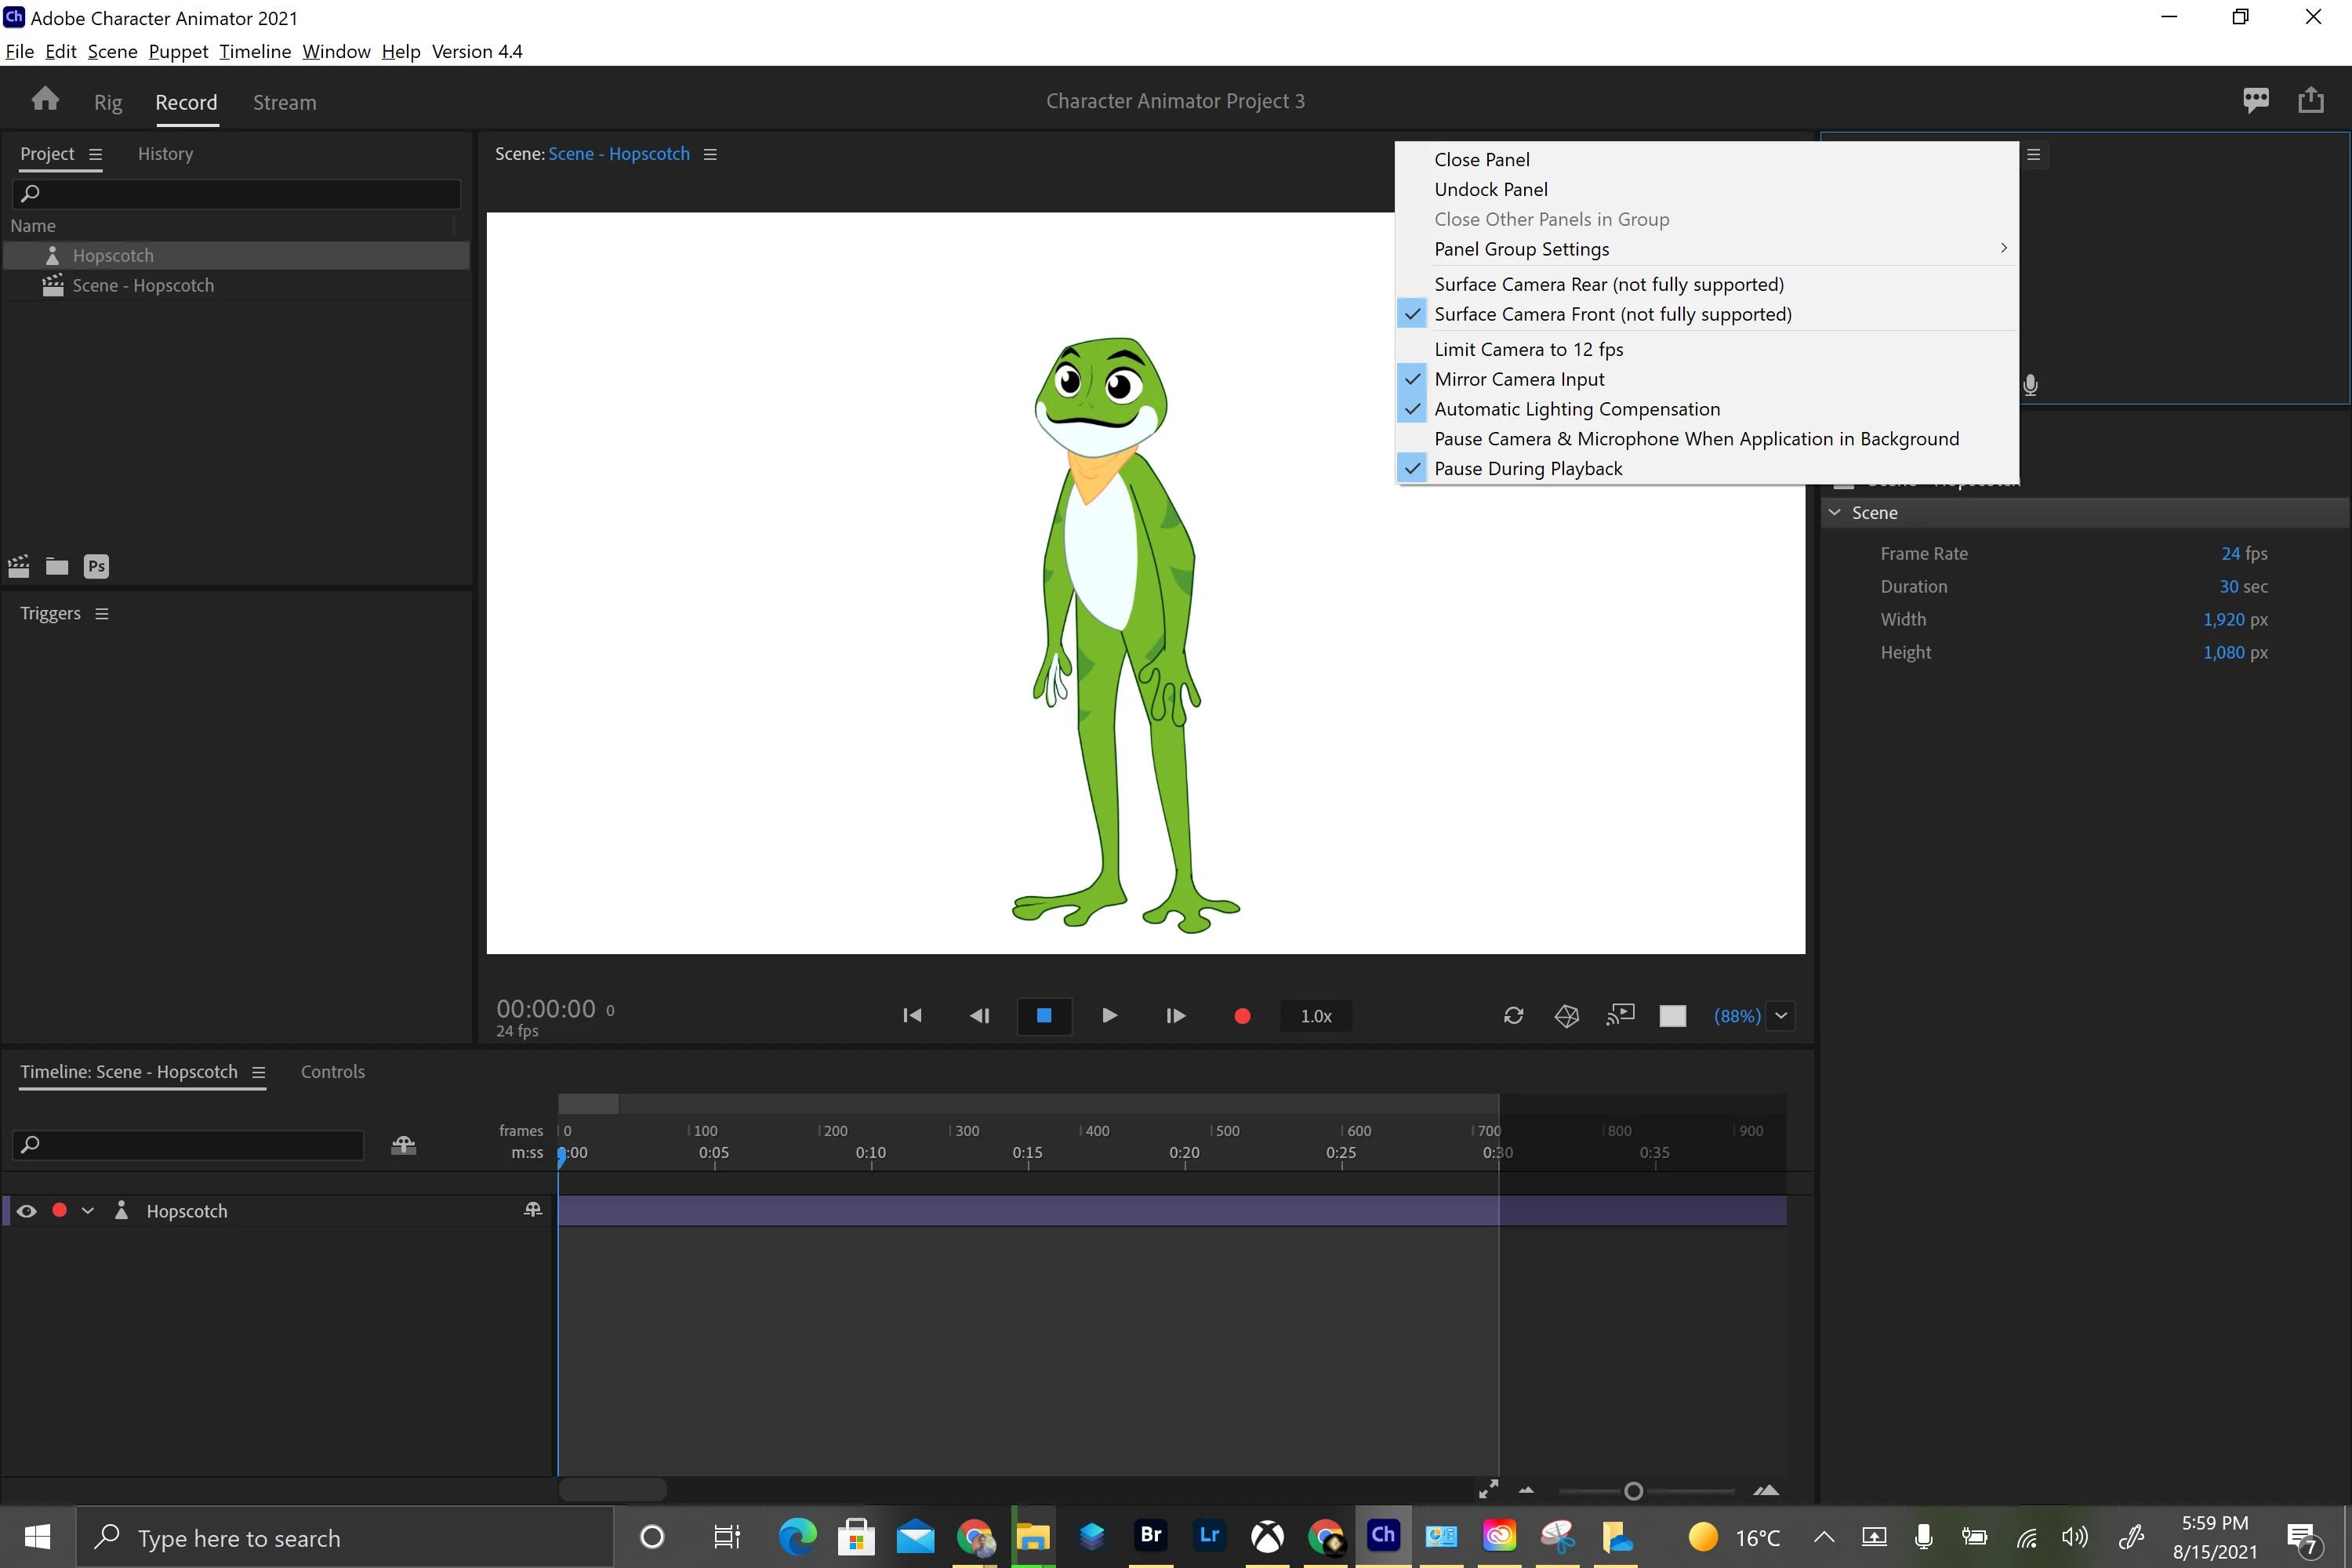Click the Home icon in workspace bar

(45, 100)
